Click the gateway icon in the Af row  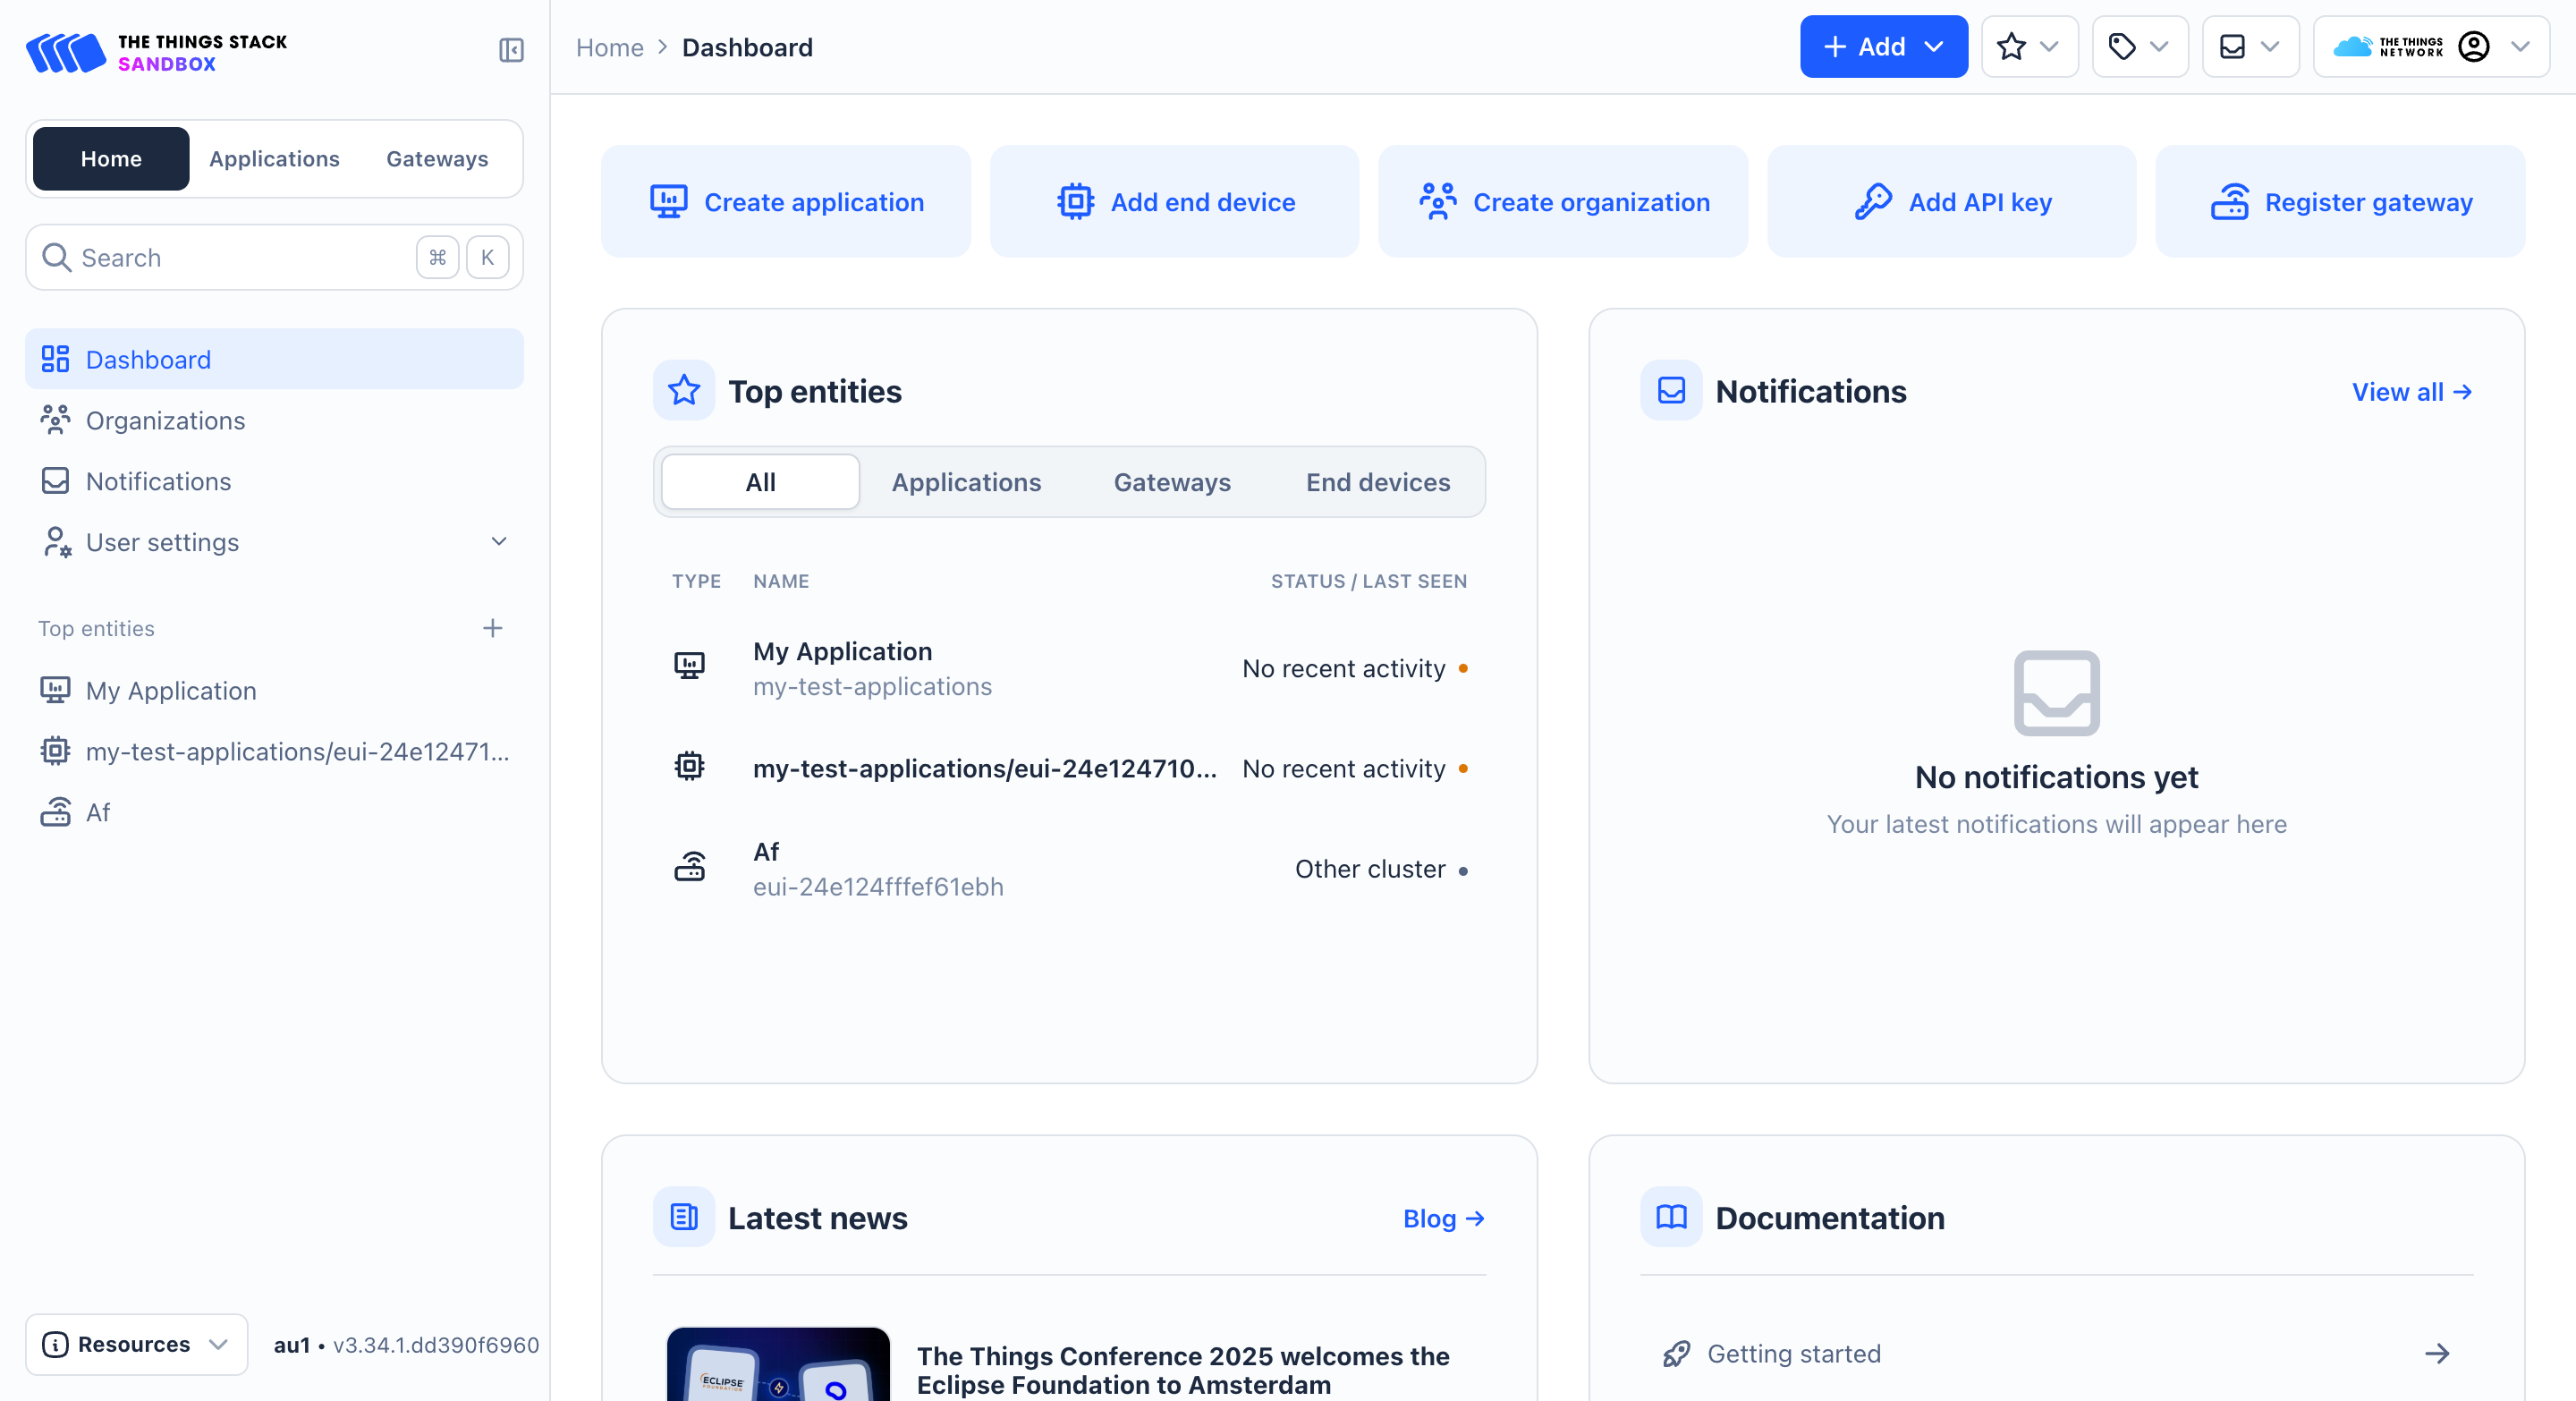tap(689, 867)
